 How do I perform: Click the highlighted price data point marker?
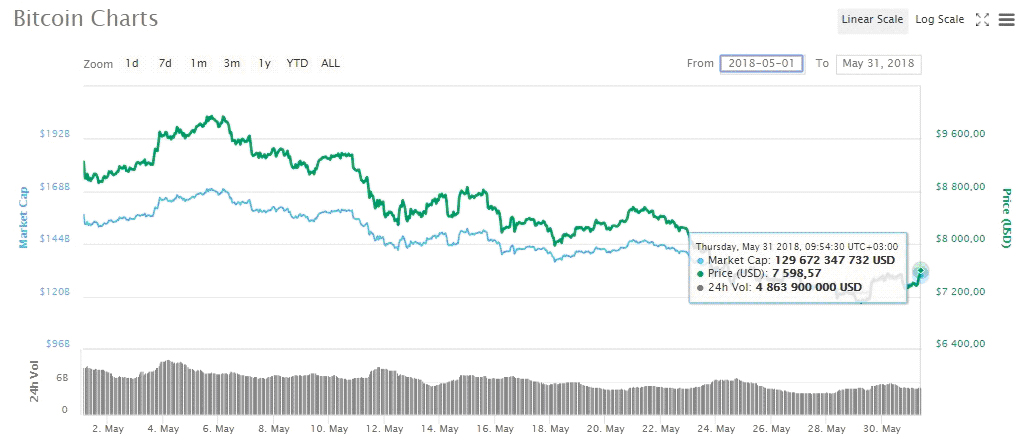coord(920,271)
